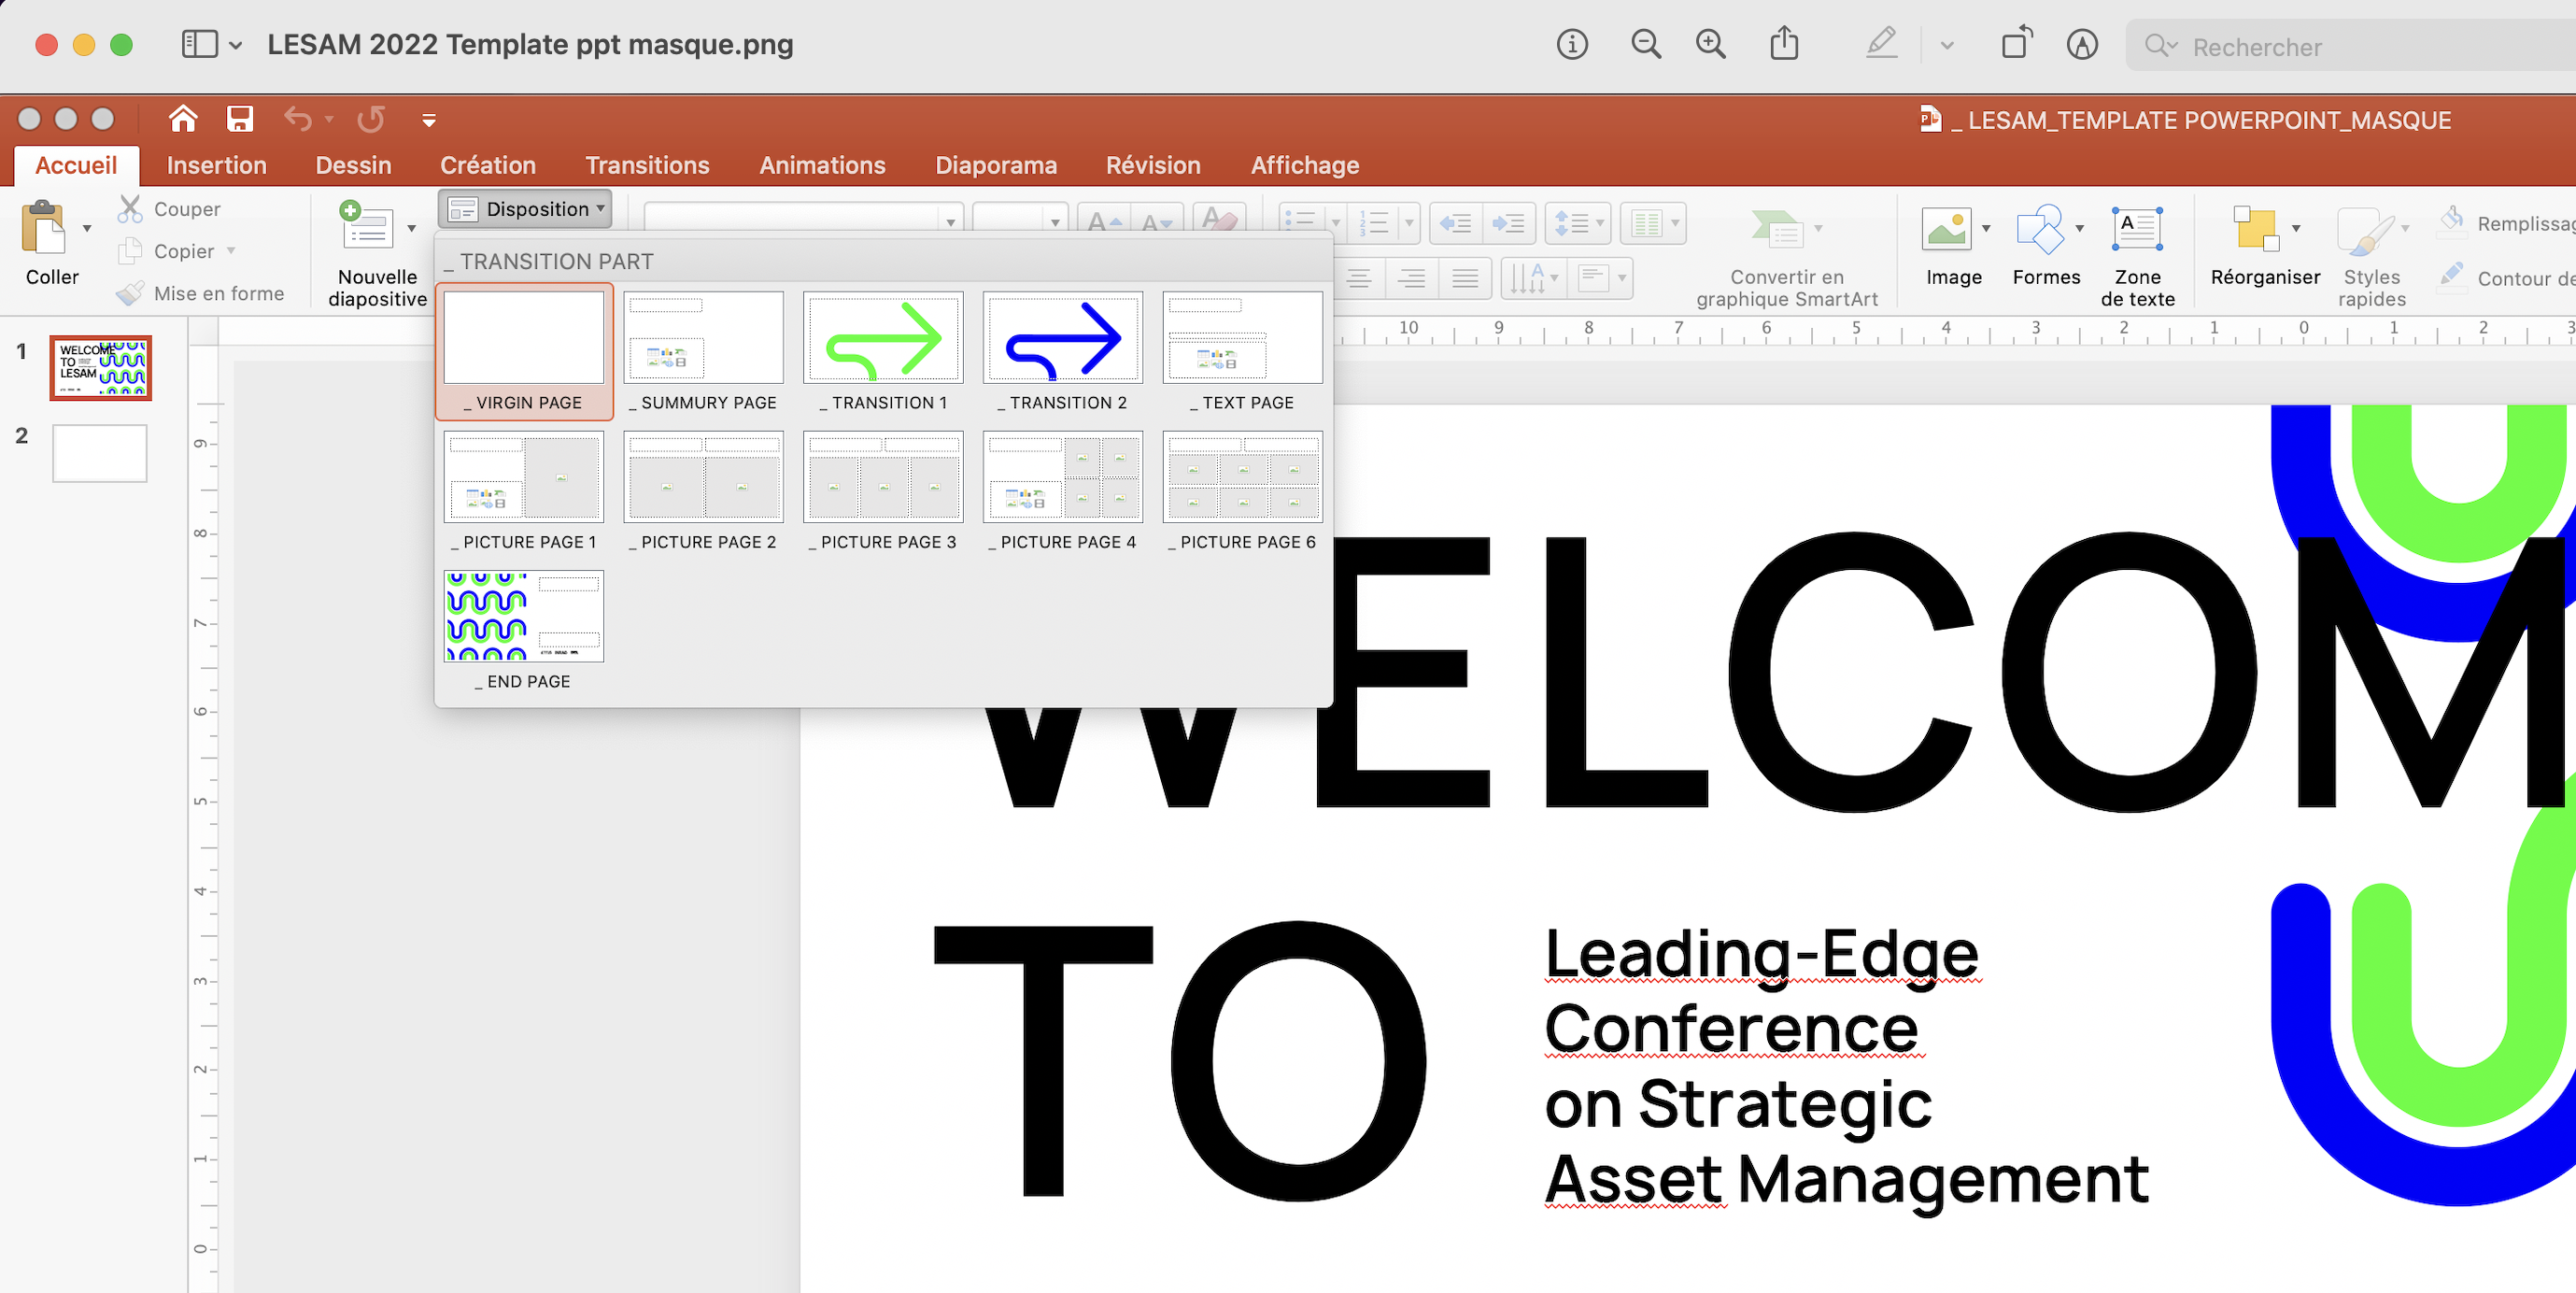Click the Coller paste clipboard icon
Image resolution: width=2576 pixels, height=1293 pixels.
point(43,228)
